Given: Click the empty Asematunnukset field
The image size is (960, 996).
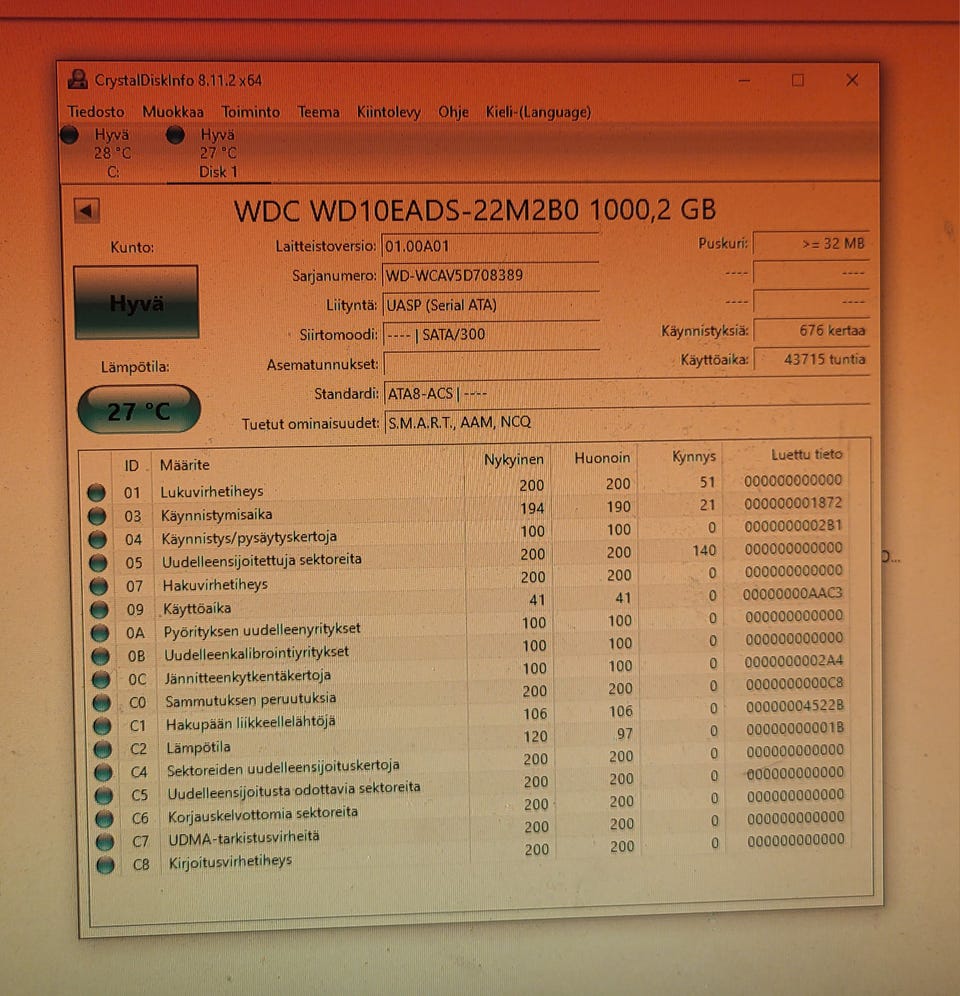Looking at the screenshot, I should pyautogui.click(x=492, y=363).
